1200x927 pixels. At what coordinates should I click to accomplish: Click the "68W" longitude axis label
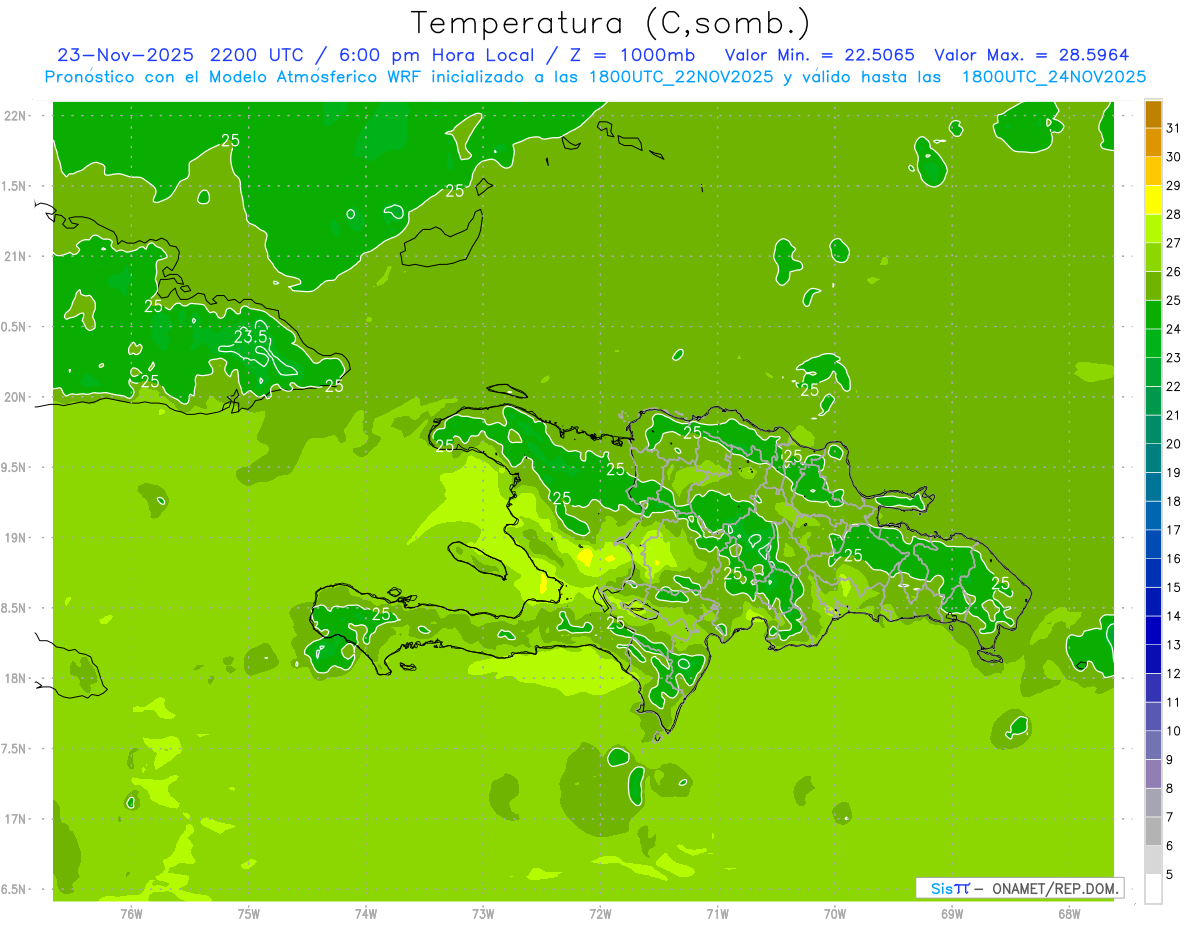(1069, 913)
